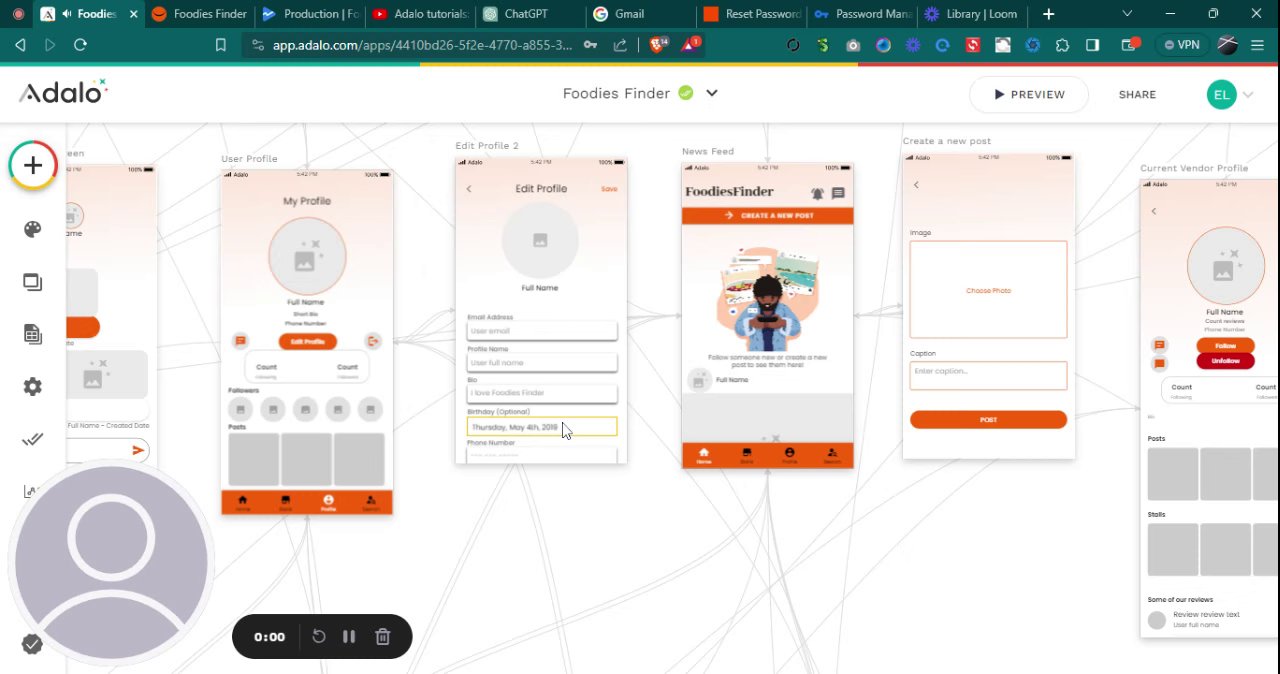Open the browser Extensions puzzle icon
Viewport: 1280px width, 674px height.
1062,45
